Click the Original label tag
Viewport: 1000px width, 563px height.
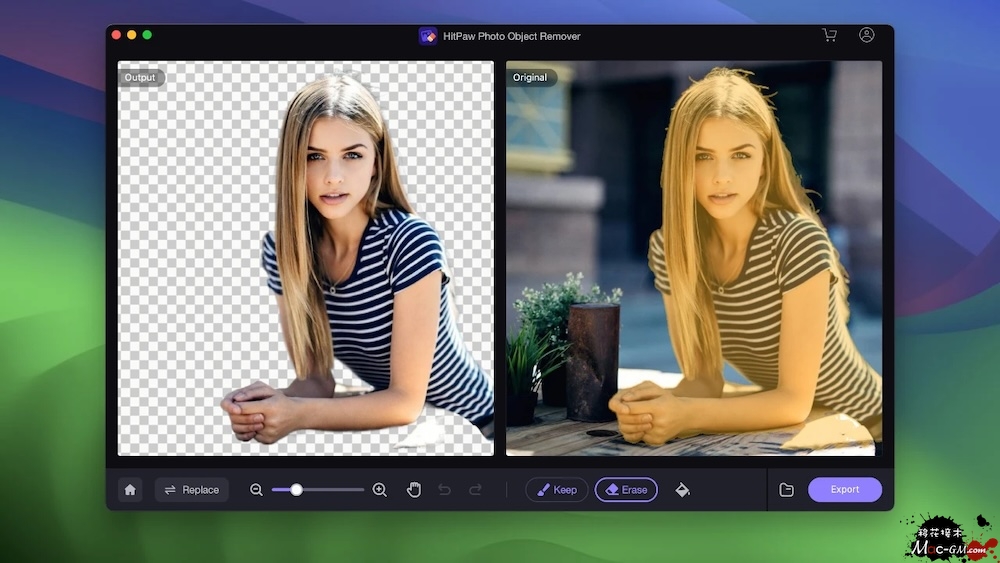(x=530, y=77)
